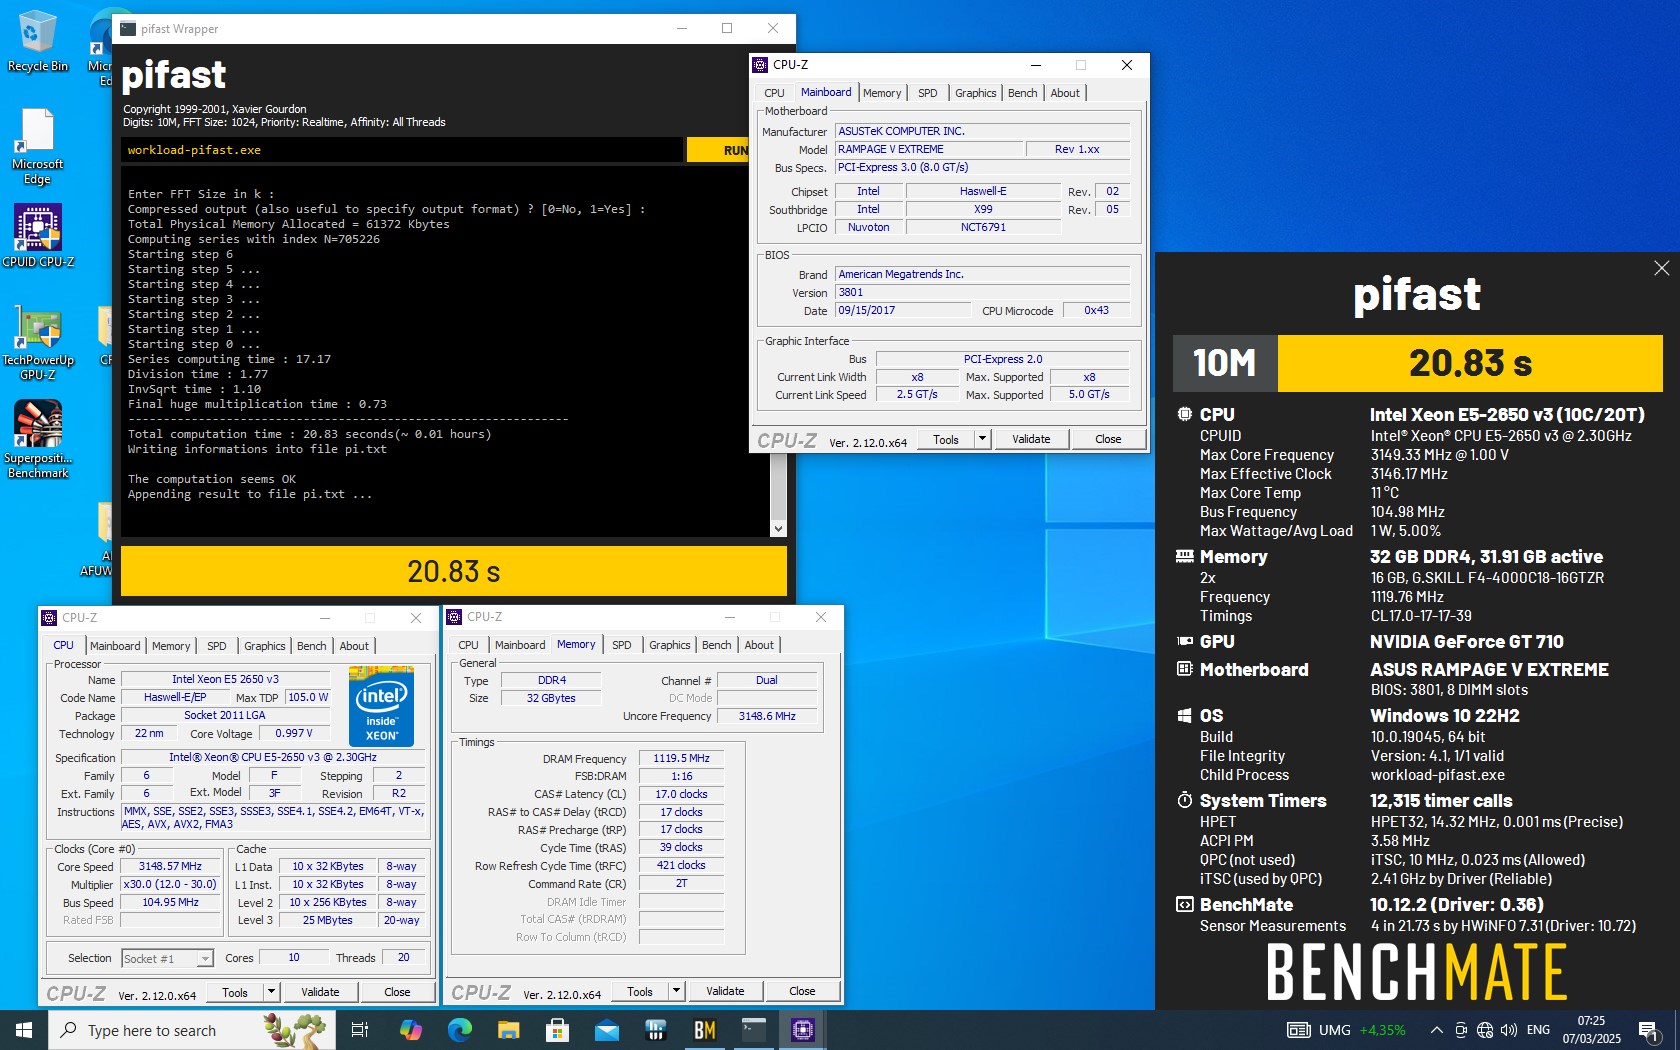This screenshot has height=1050, width=1680.
Task: Open the Bench tab in the CPU tab window
Action: [312, 646]
